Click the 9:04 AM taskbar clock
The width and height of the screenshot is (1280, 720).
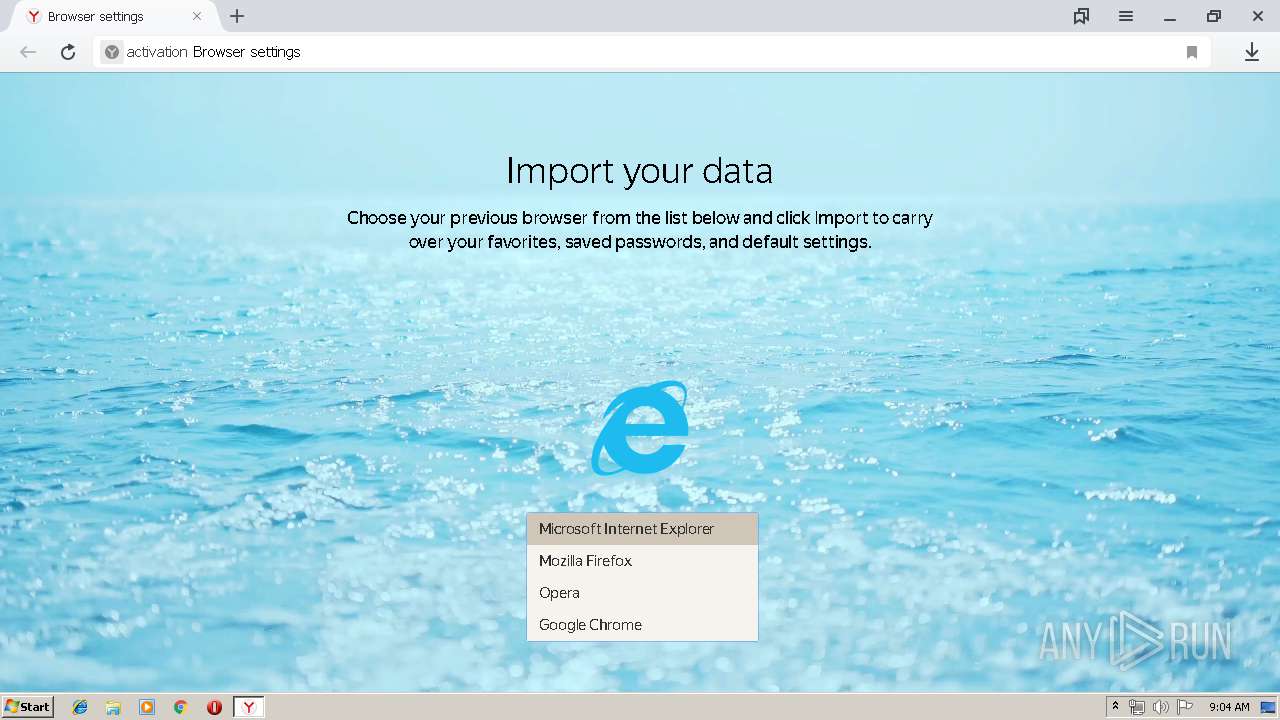pyautogui.click(x=1229, y=707)
